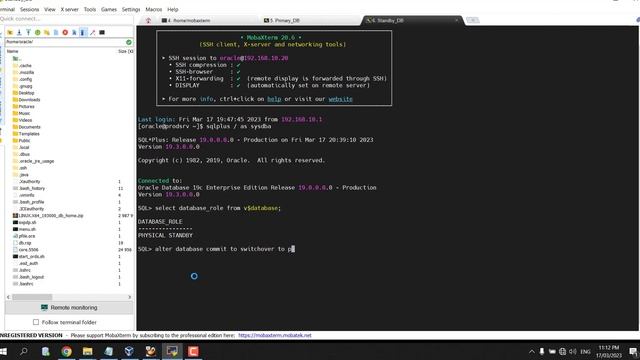
Task: Select the Standby_DB tab
Action: point(412,20)
